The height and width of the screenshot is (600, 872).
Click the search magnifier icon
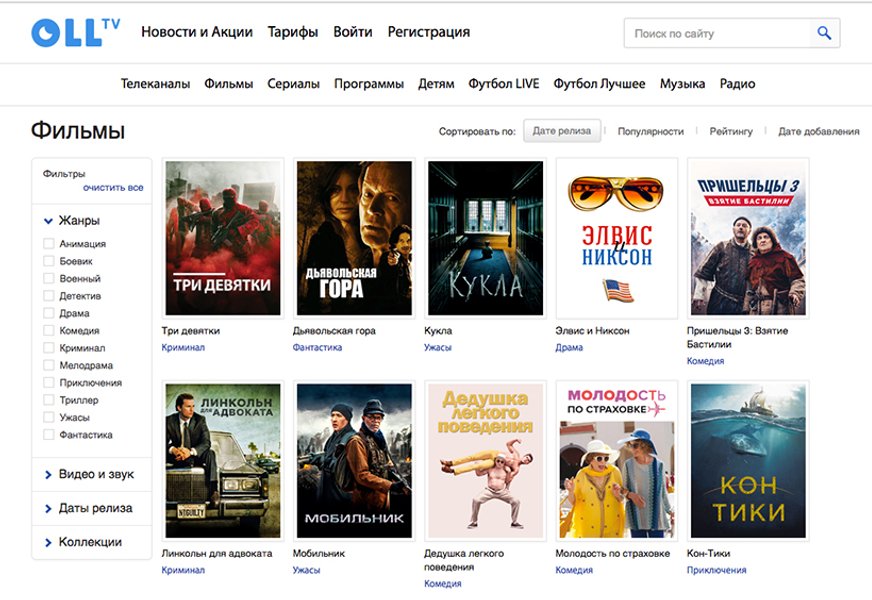pos(824,33)
